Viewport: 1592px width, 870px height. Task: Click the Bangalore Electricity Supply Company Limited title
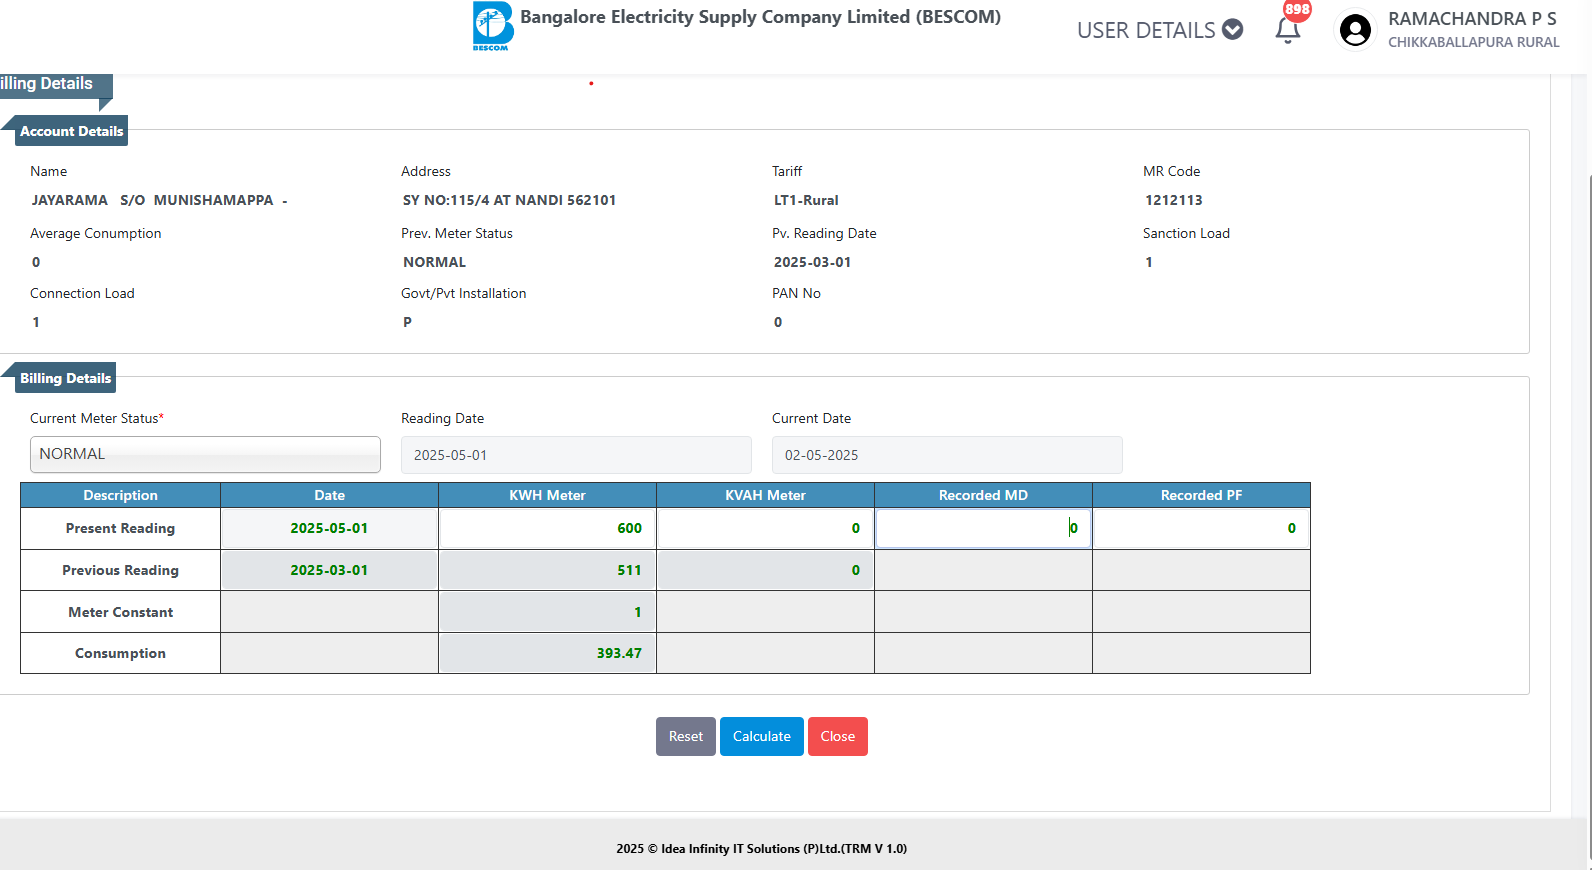[760, 17]
